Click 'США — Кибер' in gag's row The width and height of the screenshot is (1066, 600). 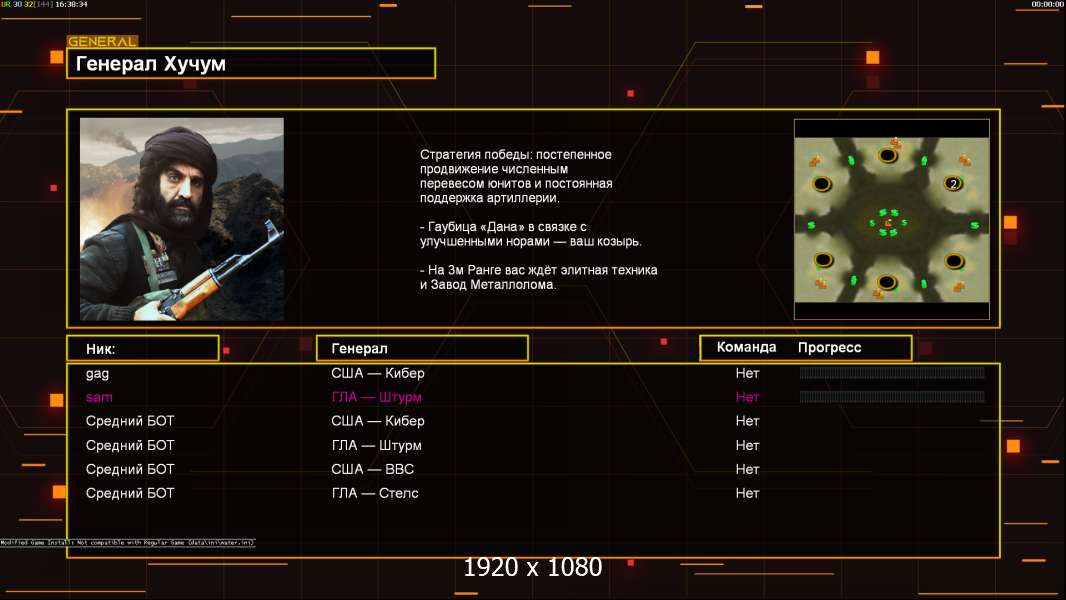tap(378, 373)
